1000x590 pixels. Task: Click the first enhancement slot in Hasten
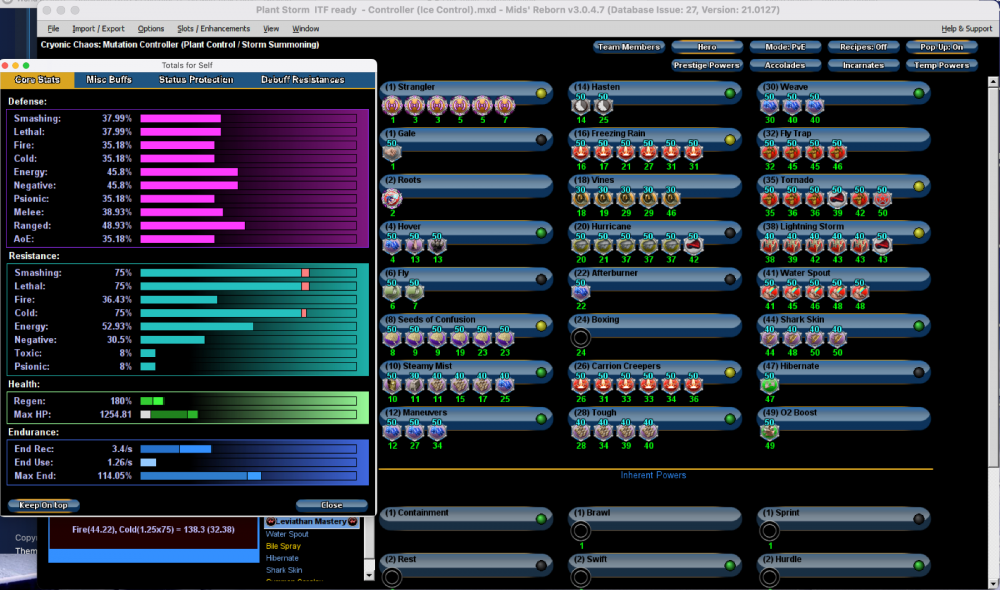coord(580,105)
